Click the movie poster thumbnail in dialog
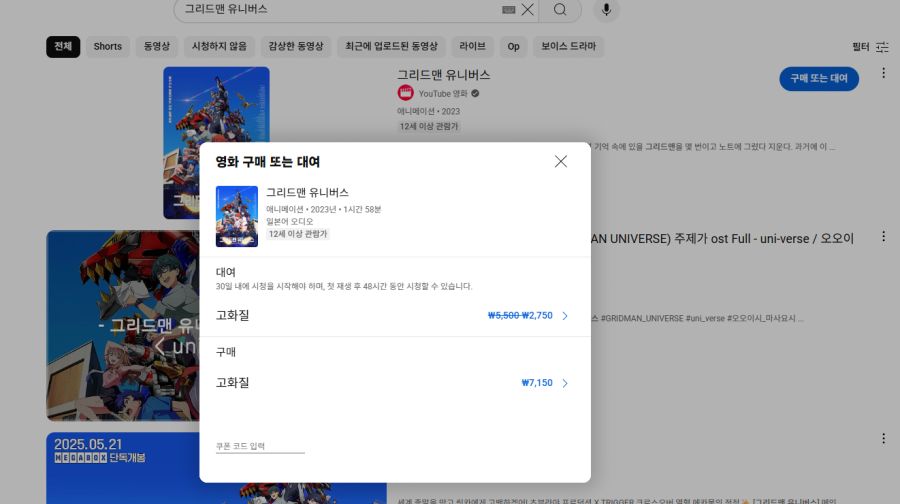Image resolution: width=900 pixels, height=504 pixels. [x=236, y=216]
